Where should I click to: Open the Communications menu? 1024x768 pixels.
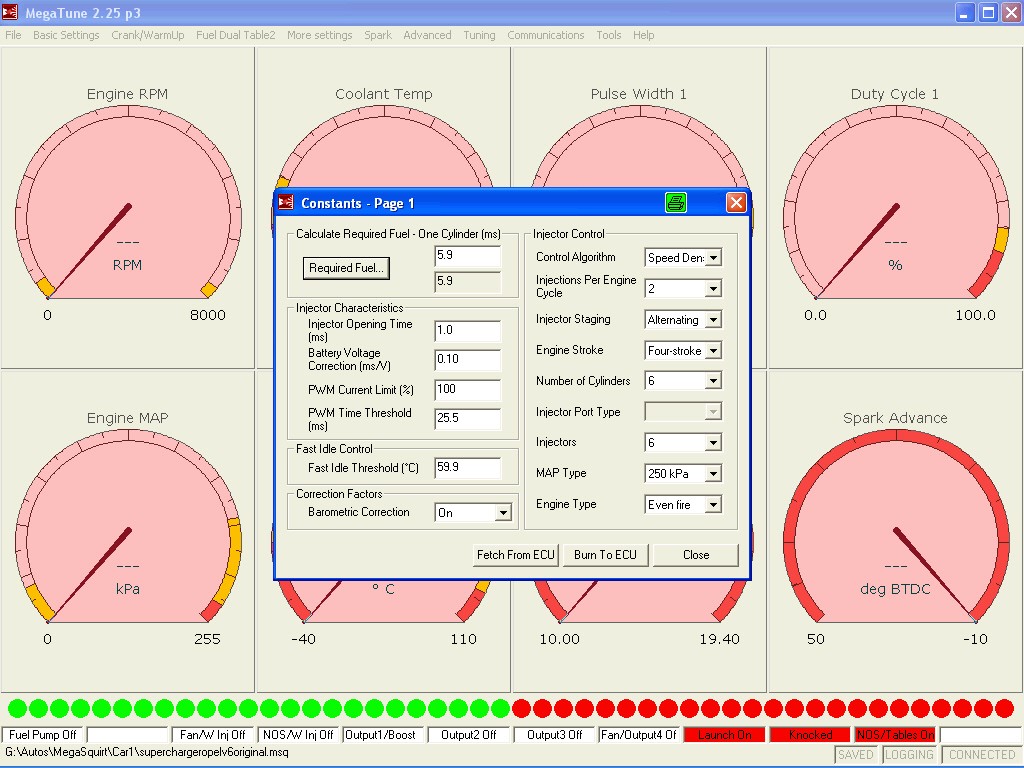[545, 35]
